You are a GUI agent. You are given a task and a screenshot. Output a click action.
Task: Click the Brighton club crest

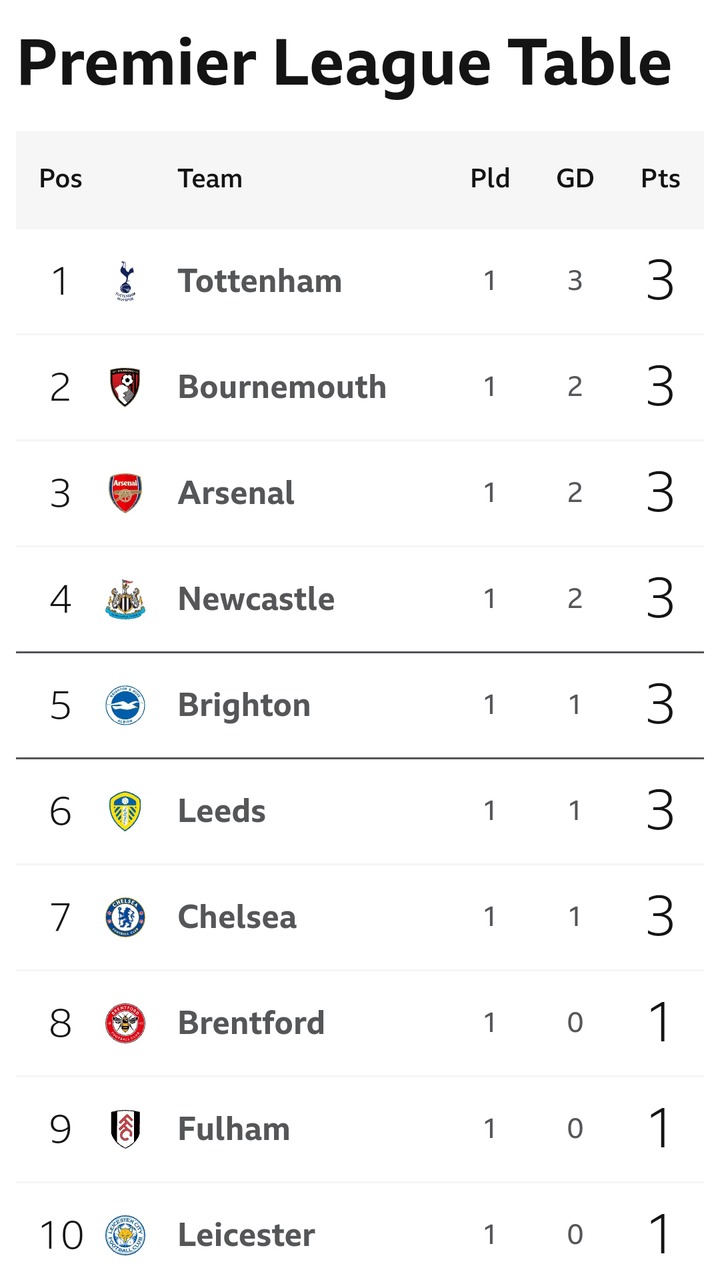125,705
